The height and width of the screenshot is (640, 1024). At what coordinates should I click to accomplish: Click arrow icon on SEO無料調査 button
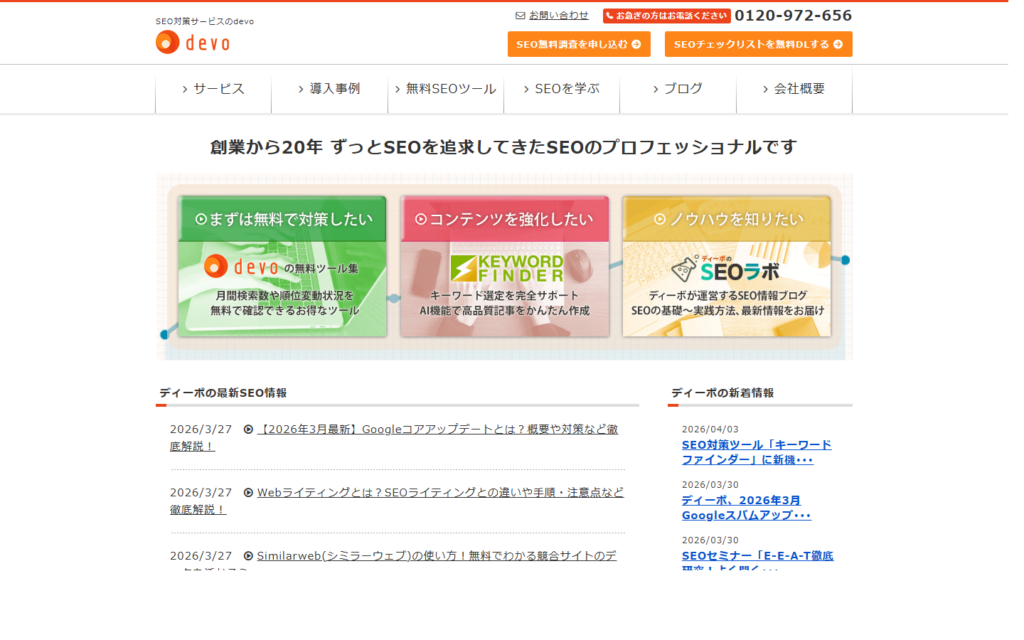pos(636,44)
